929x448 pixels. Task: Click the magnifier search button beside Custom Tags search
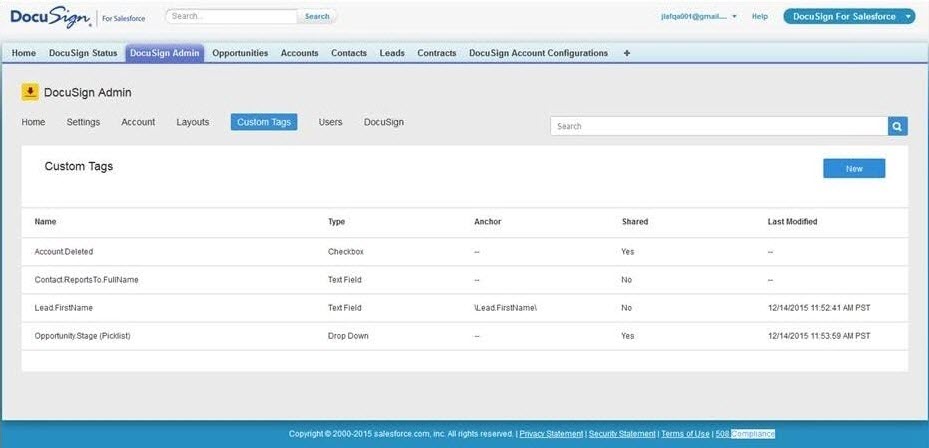tap(898, 126)
